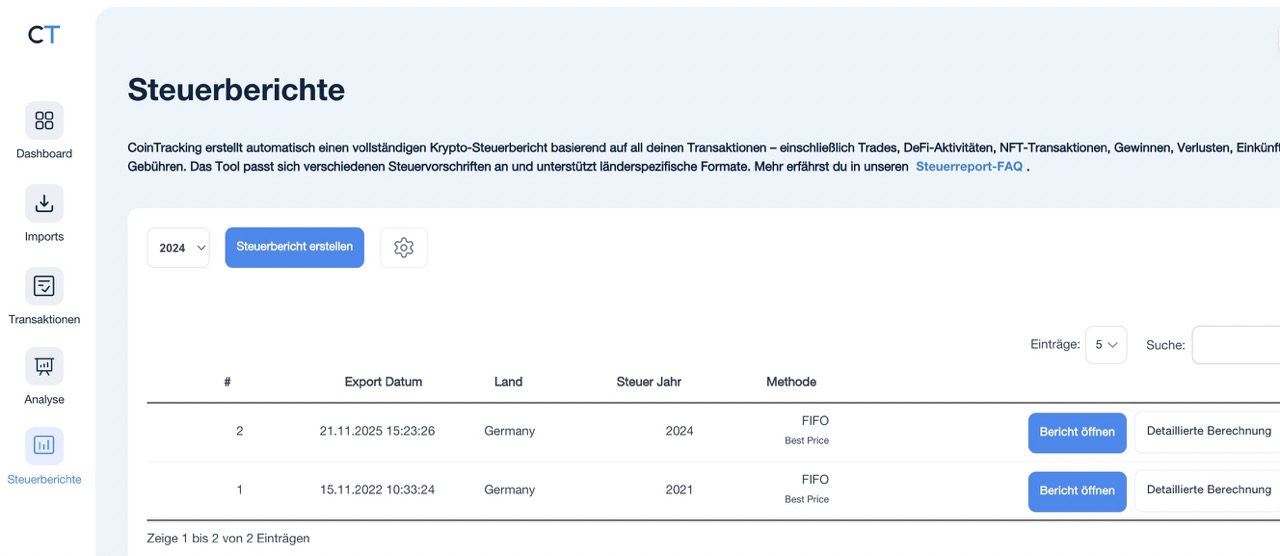Click the Analyse label in sidebar
Image resolution: width=1280 pixels, height=556 pixels.
click(x=44, y=400)
